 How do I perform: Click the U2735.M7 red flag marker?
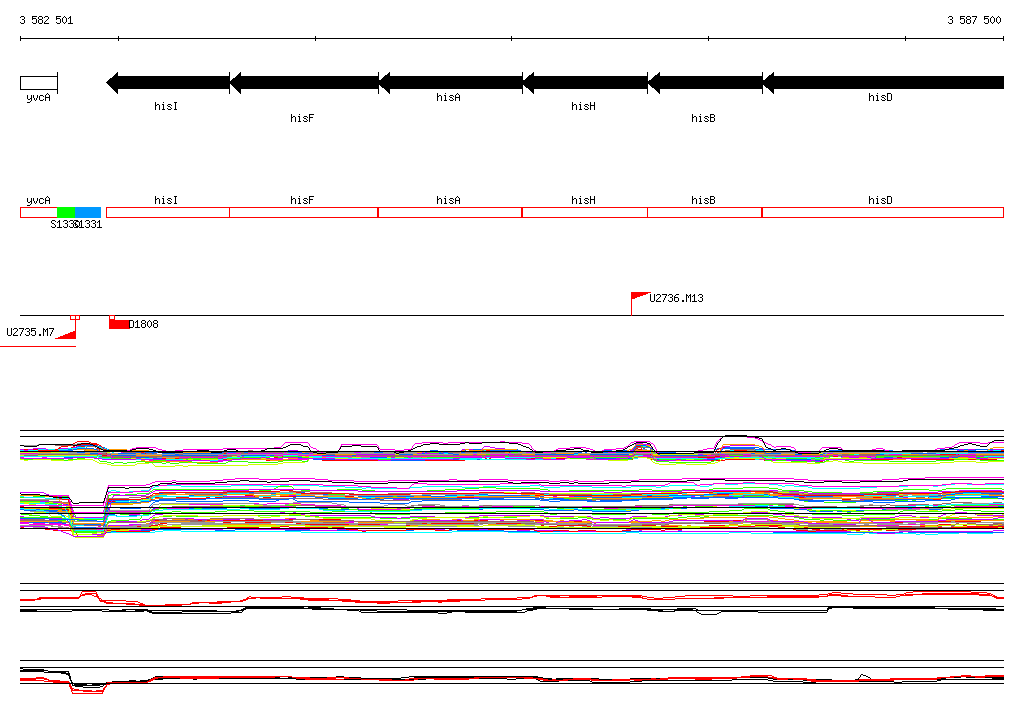[67, 334]
